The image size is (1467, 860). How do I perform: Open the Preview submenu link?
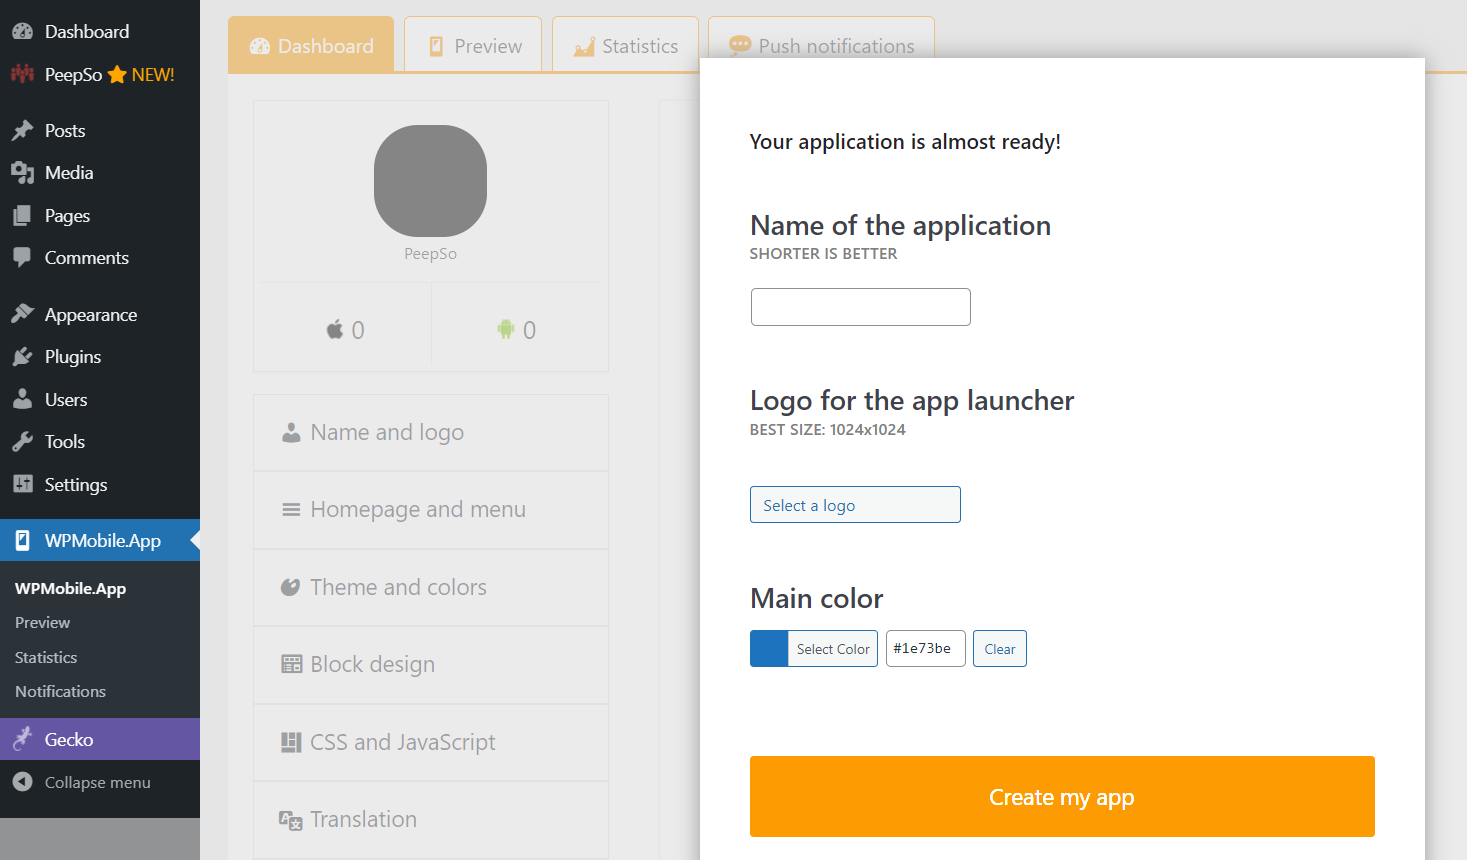point(42,623)
